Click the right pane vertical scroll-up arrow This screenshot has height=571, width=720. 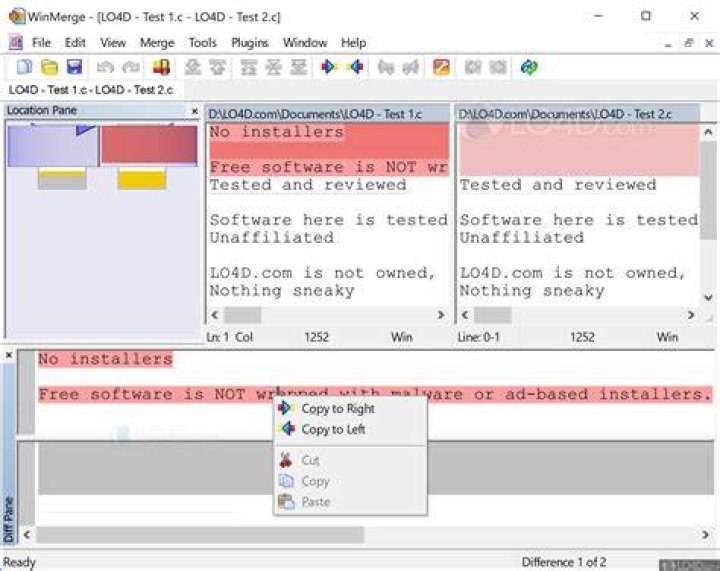[708, 133]
